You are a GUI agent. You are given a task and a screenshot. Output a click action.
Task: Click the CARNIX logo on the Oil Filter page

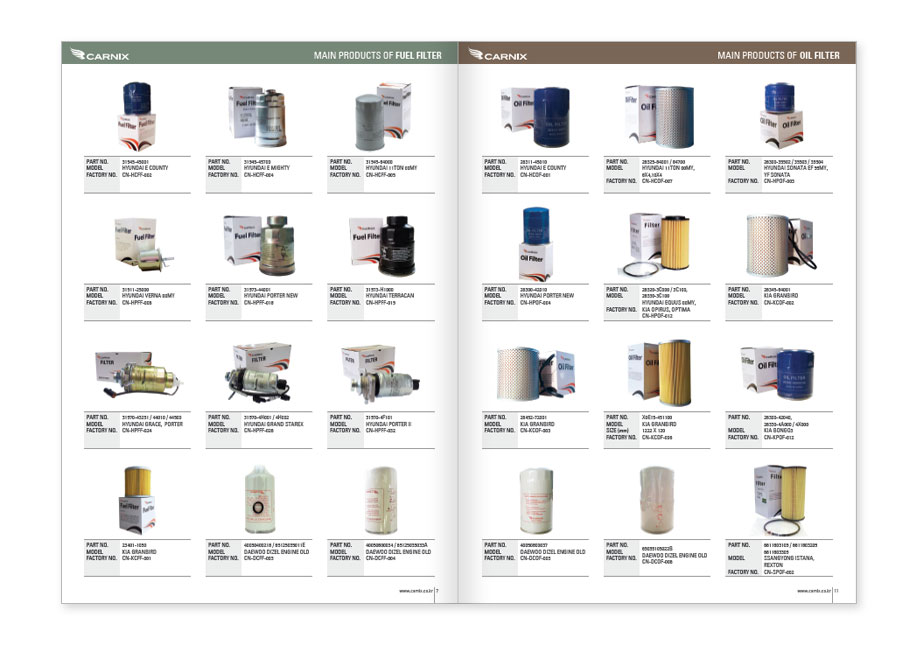(498, 55)
